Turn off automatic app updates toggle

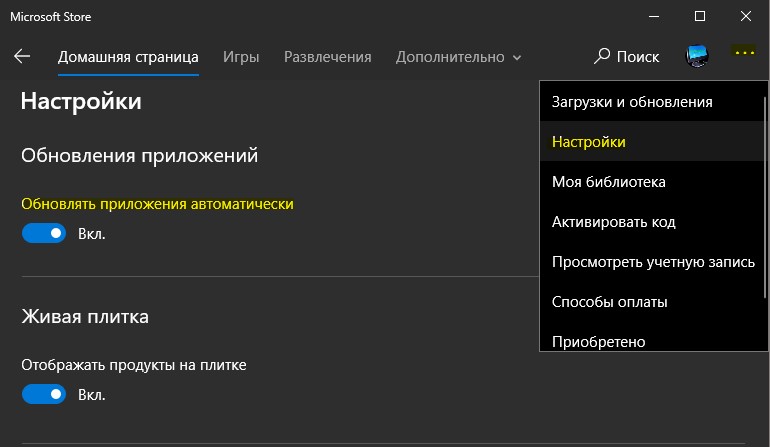pos(44,233)
